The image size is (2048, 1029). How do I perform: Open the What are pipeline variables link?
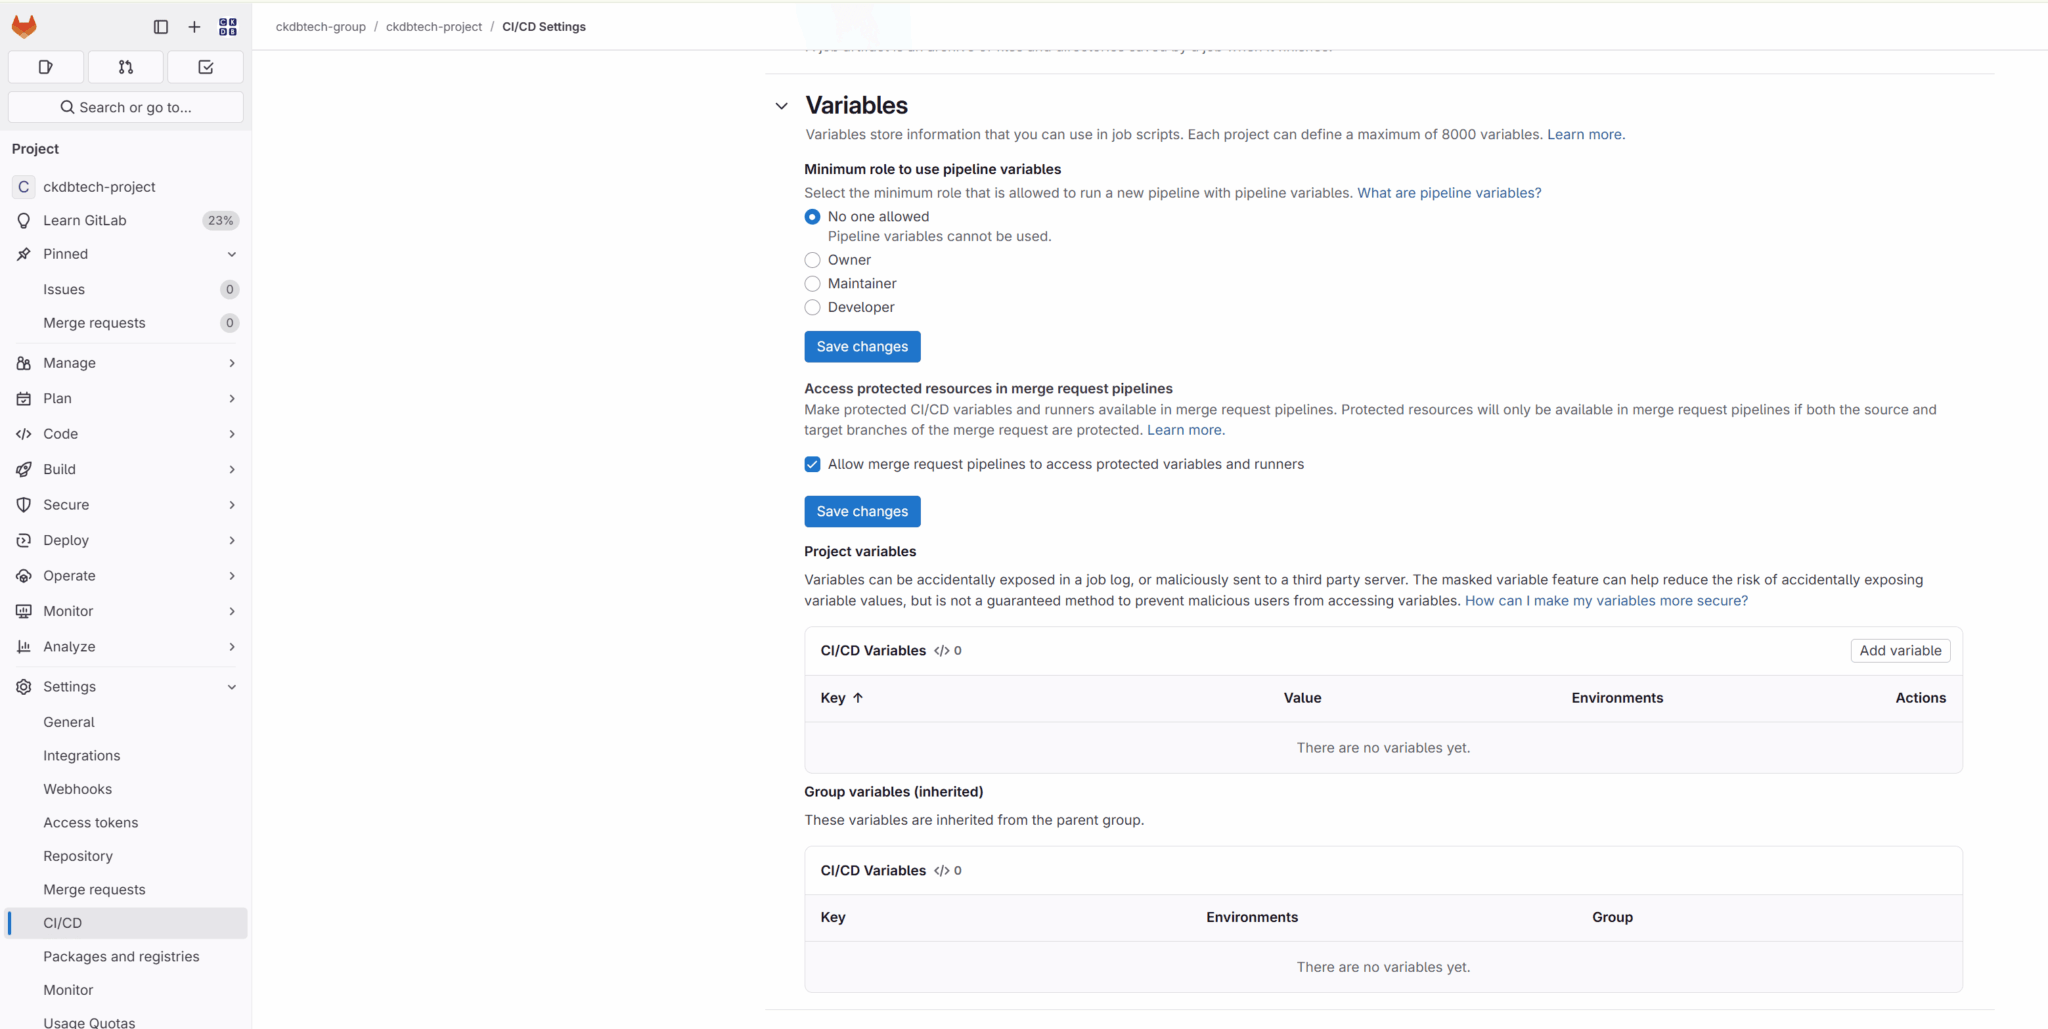pos(1449,192)
